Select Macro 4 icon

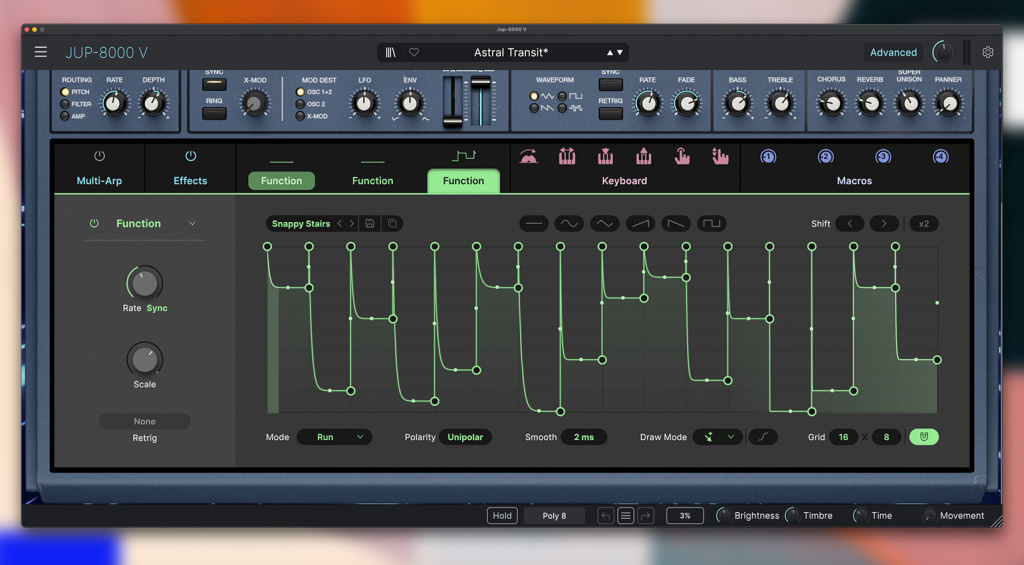(940, 157)
